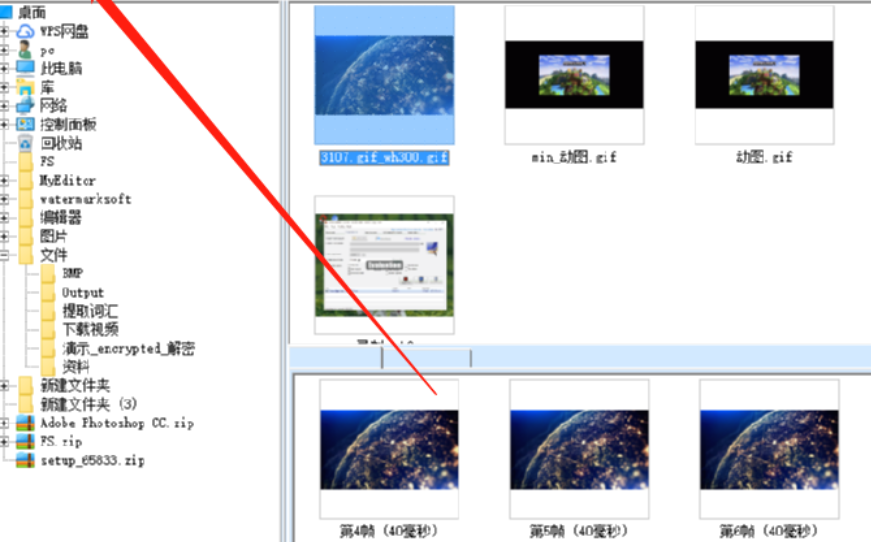Click the WPS网盘 cloud icon
The width and height of the screenshot is (871, 542).
point(25,31)
